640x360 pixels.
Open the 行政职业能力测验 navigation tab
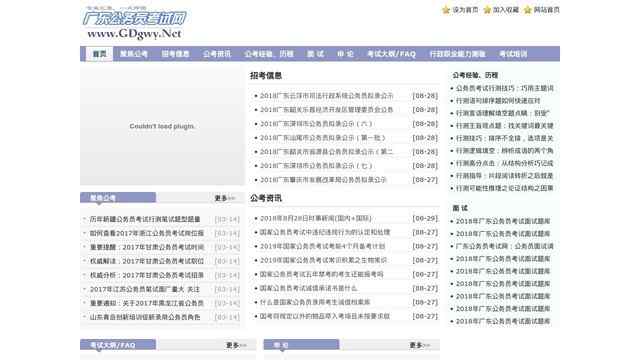pos(457,54)
